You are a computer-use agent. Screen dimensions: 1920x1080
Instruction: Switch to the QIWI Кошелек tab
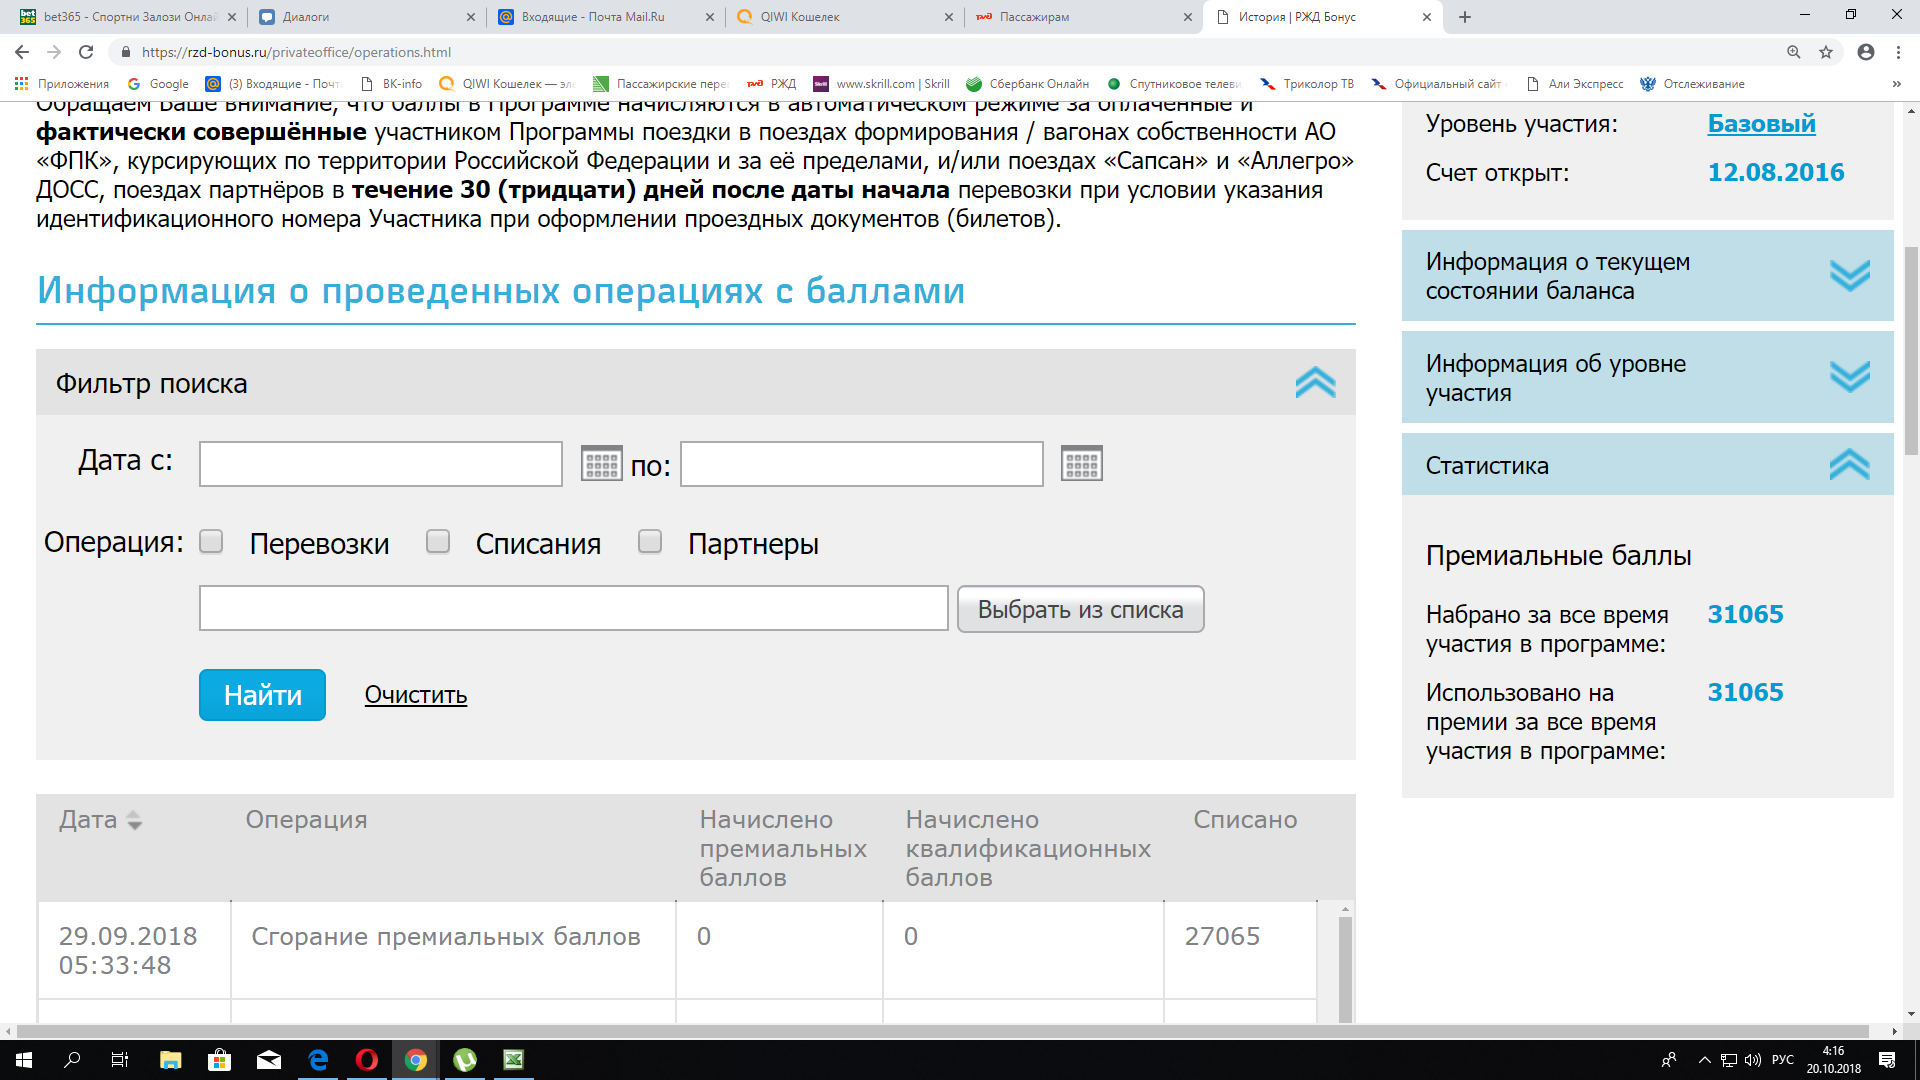coord(840,17)
